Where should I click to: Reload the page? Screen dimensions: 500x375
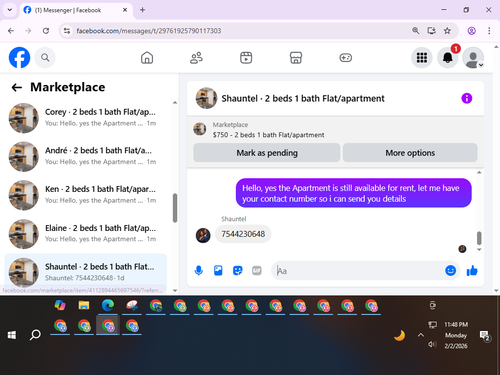[x=46, y=31]
